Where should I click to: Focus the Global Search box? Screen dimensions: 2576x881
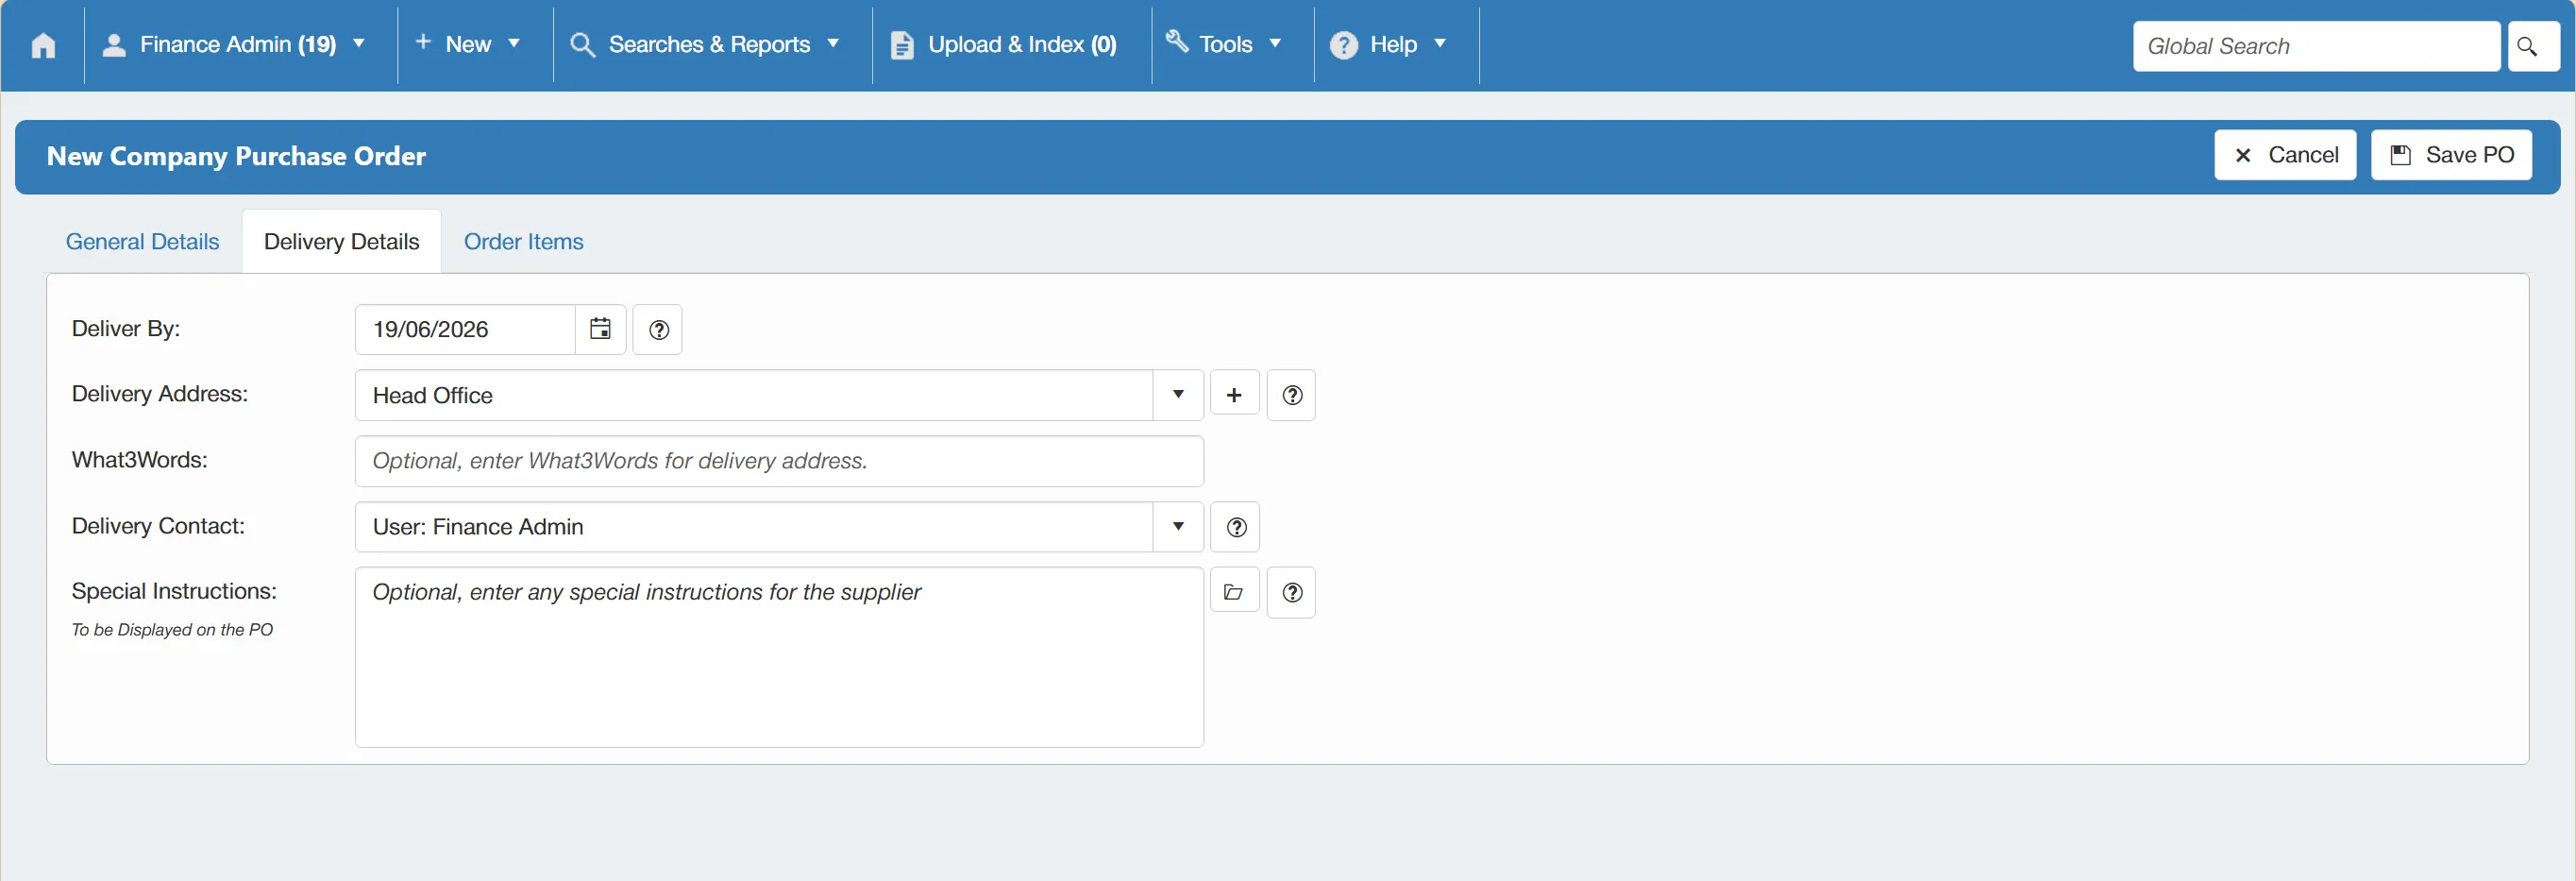point(2316,46)
